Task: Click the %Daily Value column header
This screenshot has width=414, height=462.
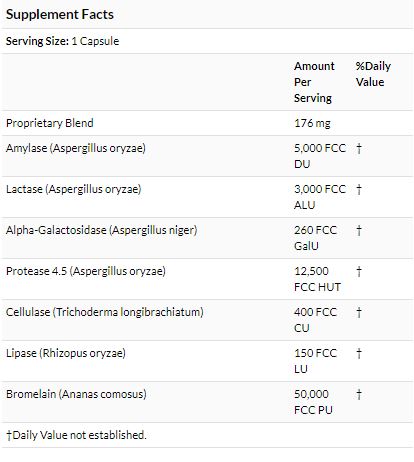Action: (373, 74)
